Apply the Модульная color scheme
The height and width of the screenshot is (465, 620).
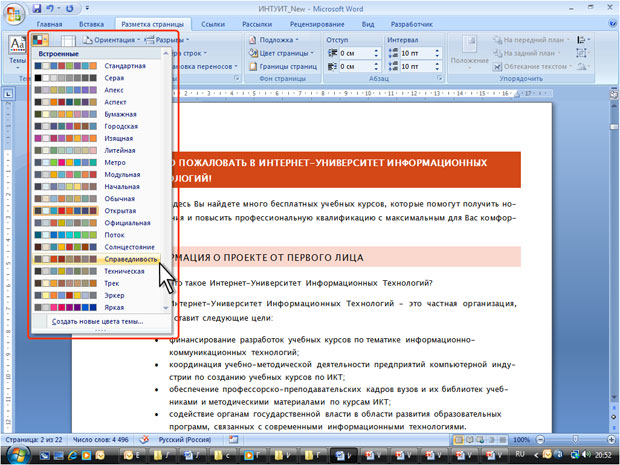pos(97,174)
